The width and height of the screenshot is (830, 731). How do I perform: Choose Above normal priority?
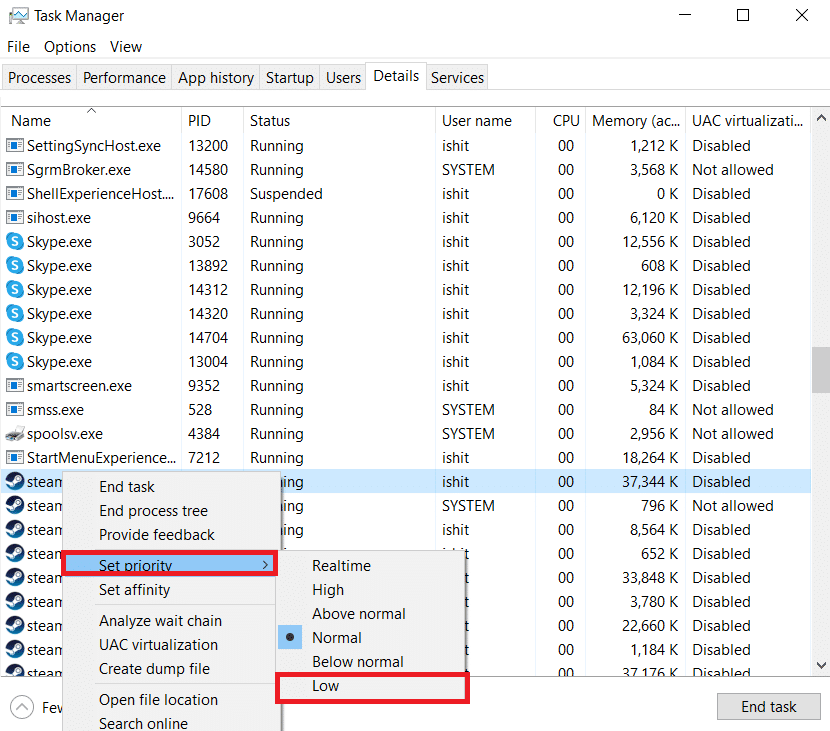tap(371, 613)
